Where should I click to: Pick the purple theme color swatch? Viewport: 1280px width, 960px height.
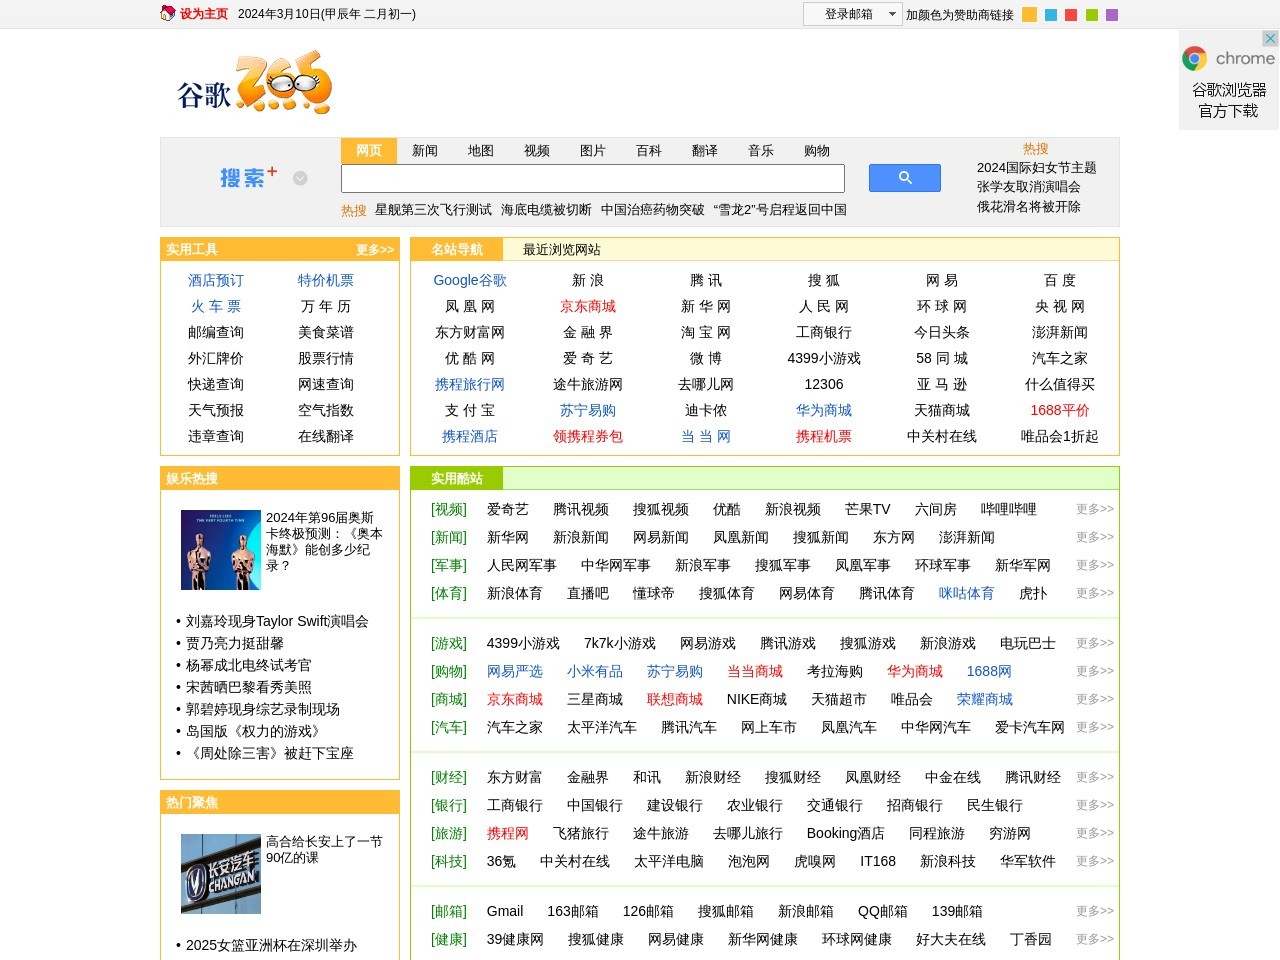tap(1112, 15)
